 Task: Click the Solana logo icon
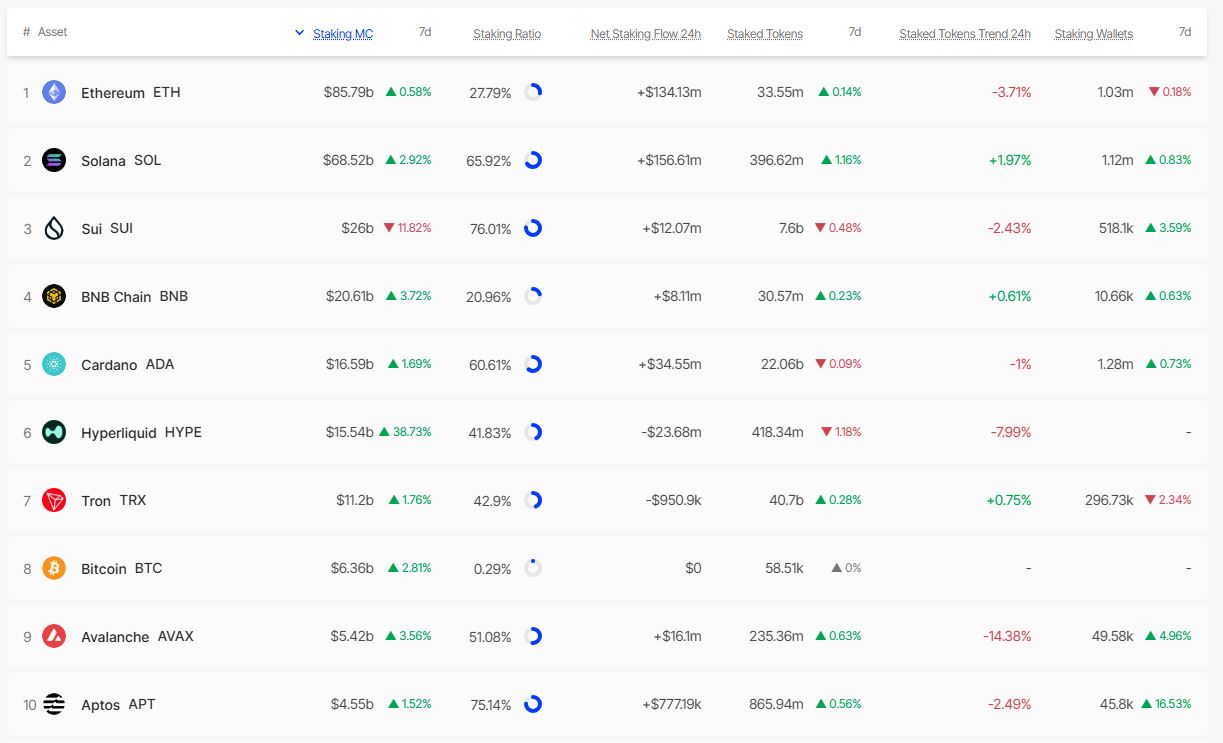click(54, 160)
